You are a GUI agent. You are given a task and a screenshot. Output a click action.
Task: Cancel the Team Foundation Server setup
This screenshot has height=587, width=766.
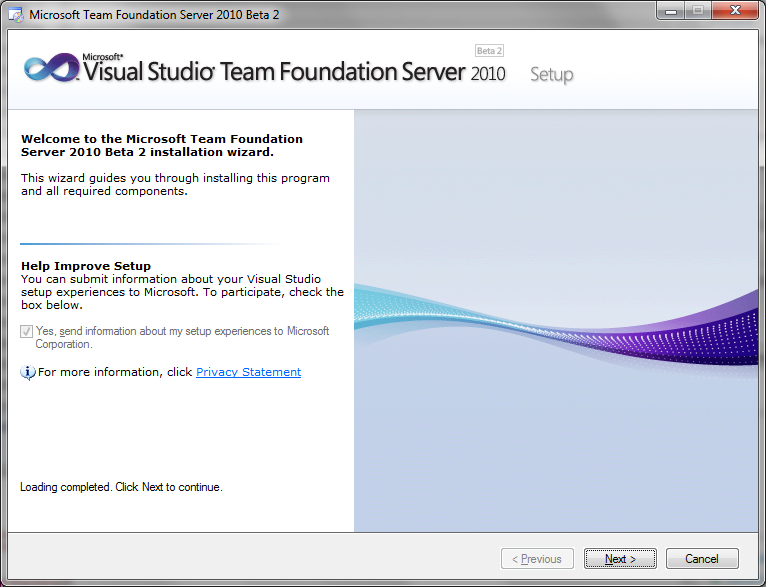coord(702,558)
